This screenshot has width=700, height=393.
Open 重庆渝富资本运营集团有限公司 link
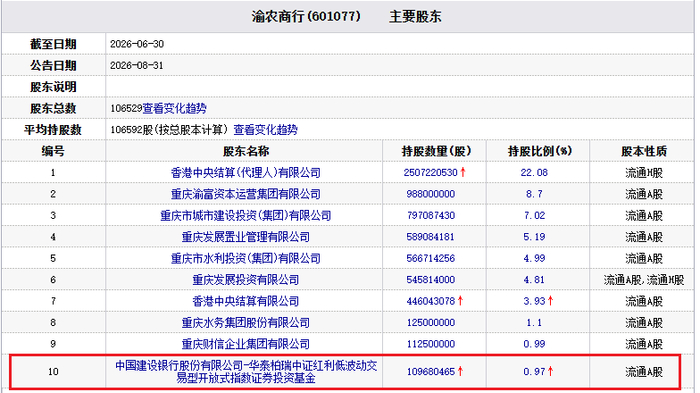tap(246, 194)
